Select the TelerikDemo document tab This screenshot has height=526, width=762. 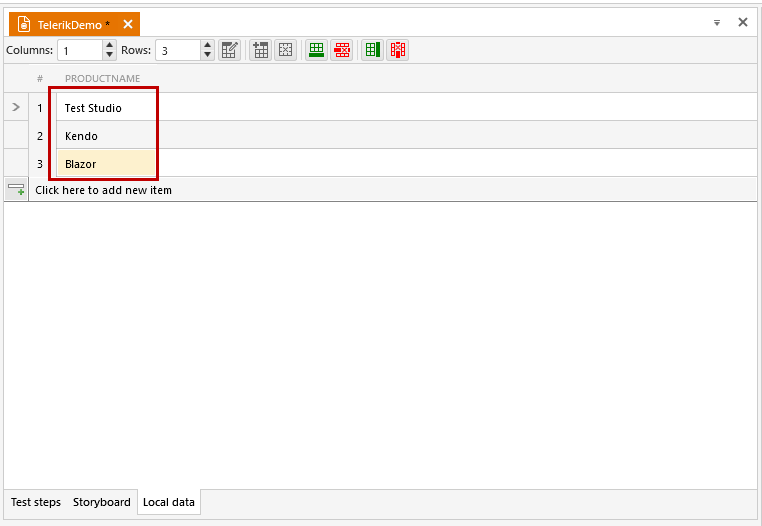coord(74,24)
